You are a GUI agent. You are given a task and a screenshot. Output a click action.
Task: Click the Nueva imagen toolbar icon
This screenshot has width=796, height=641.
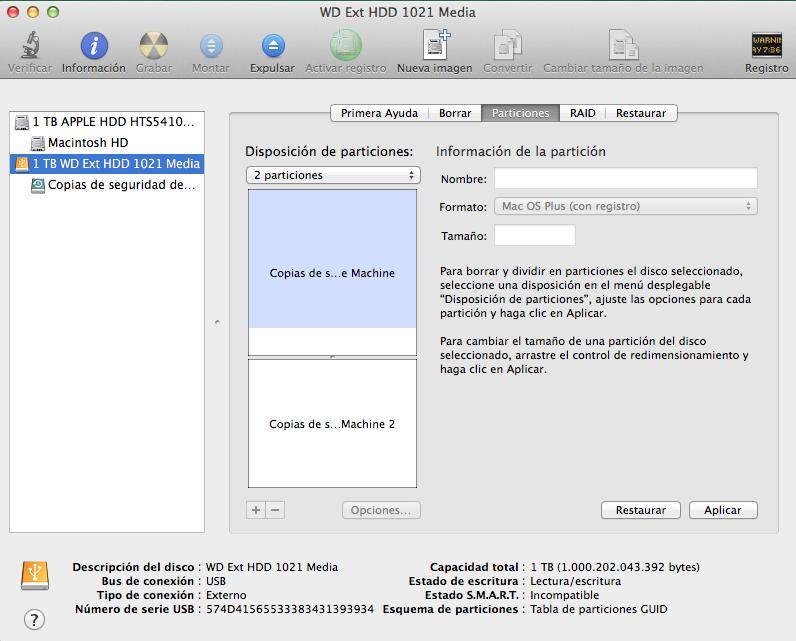(435, 45)
